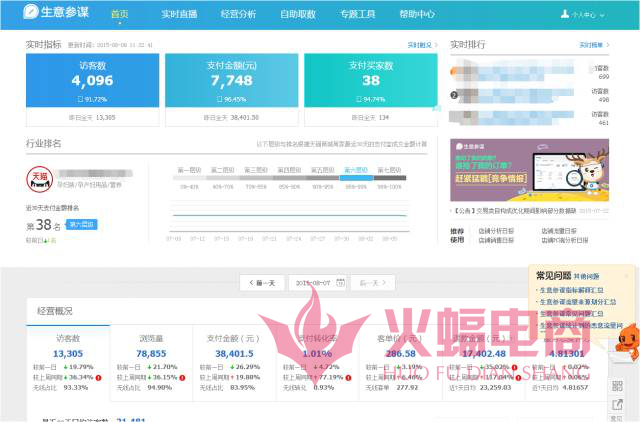Open the calendar icon in date field

(x=340, y=282)
